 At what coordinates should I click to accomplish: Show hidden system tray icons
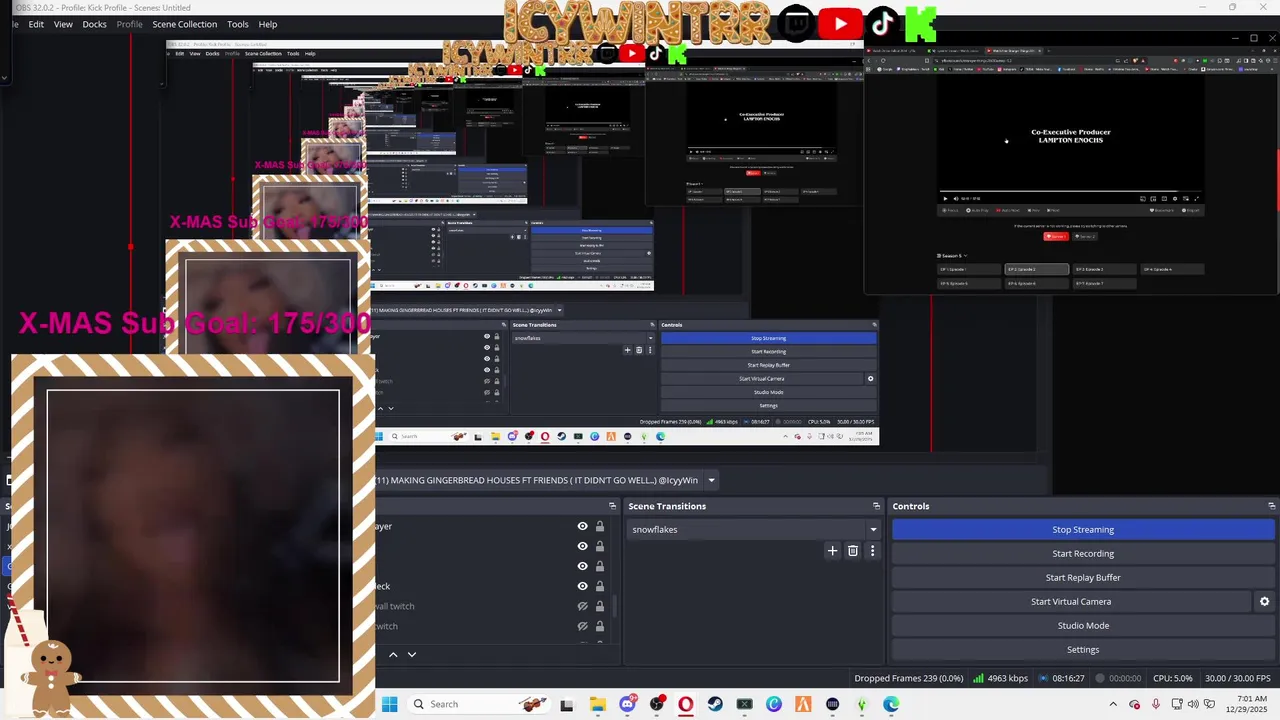(1113, 705)
